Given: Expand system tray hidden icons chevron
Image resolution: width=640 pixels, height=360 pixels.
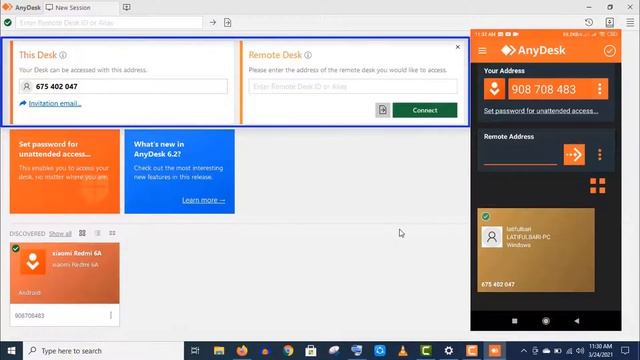Looking at the screenshot, I should pyautogui.click(x=524, y=351).
